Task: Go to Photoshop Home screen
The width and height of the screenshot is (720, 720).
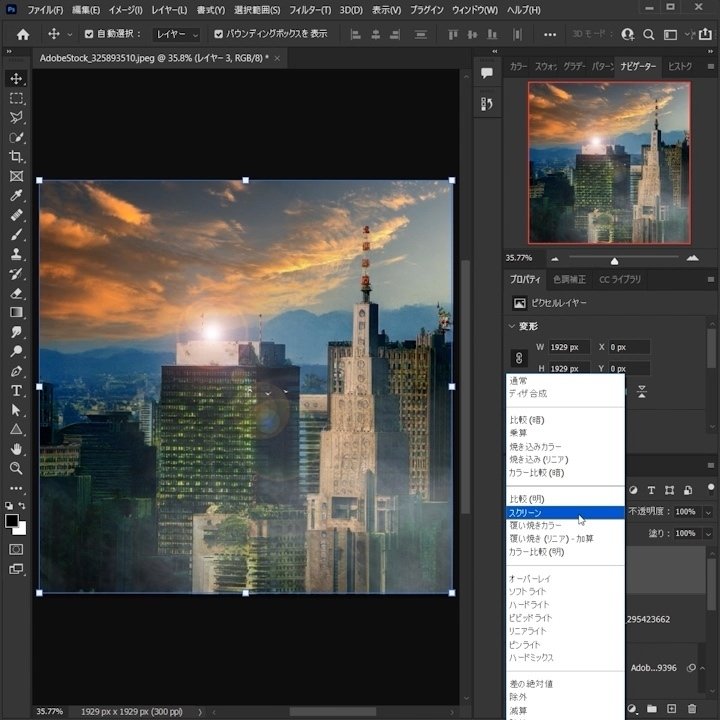Action: (x=22, y=34)
